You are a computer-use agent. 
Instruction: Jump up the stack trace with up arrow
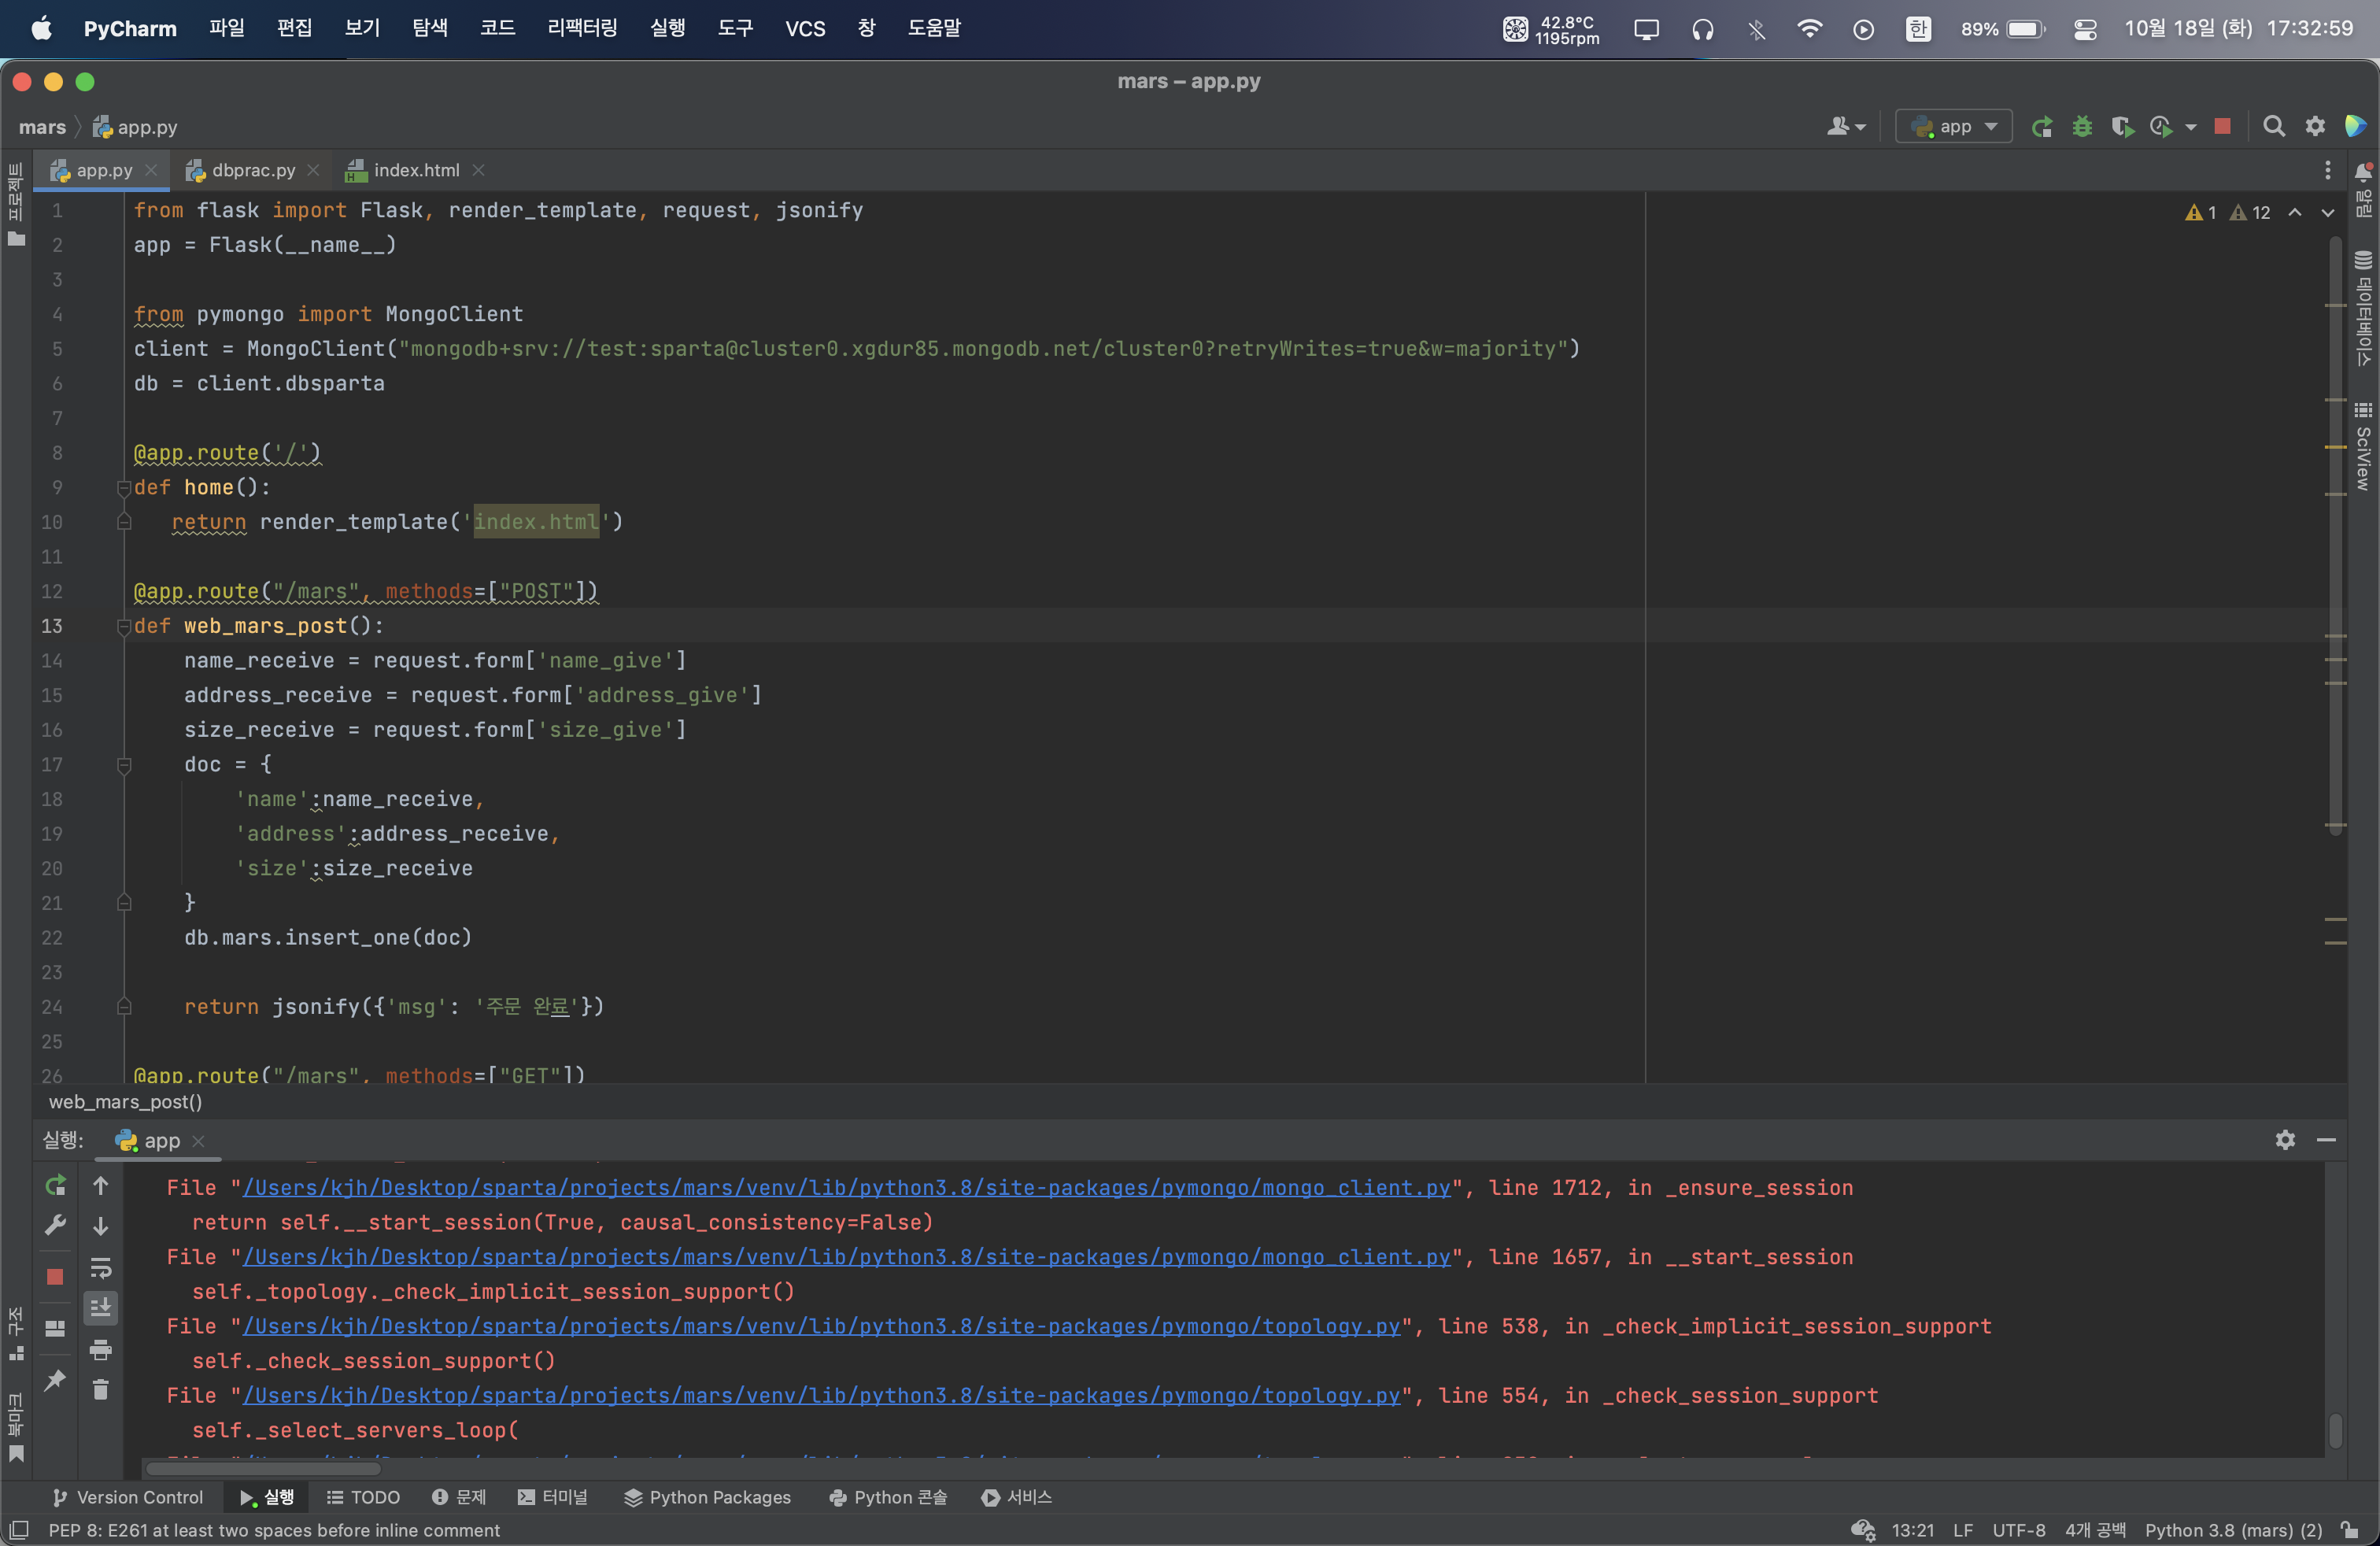tap(101, 1186)
